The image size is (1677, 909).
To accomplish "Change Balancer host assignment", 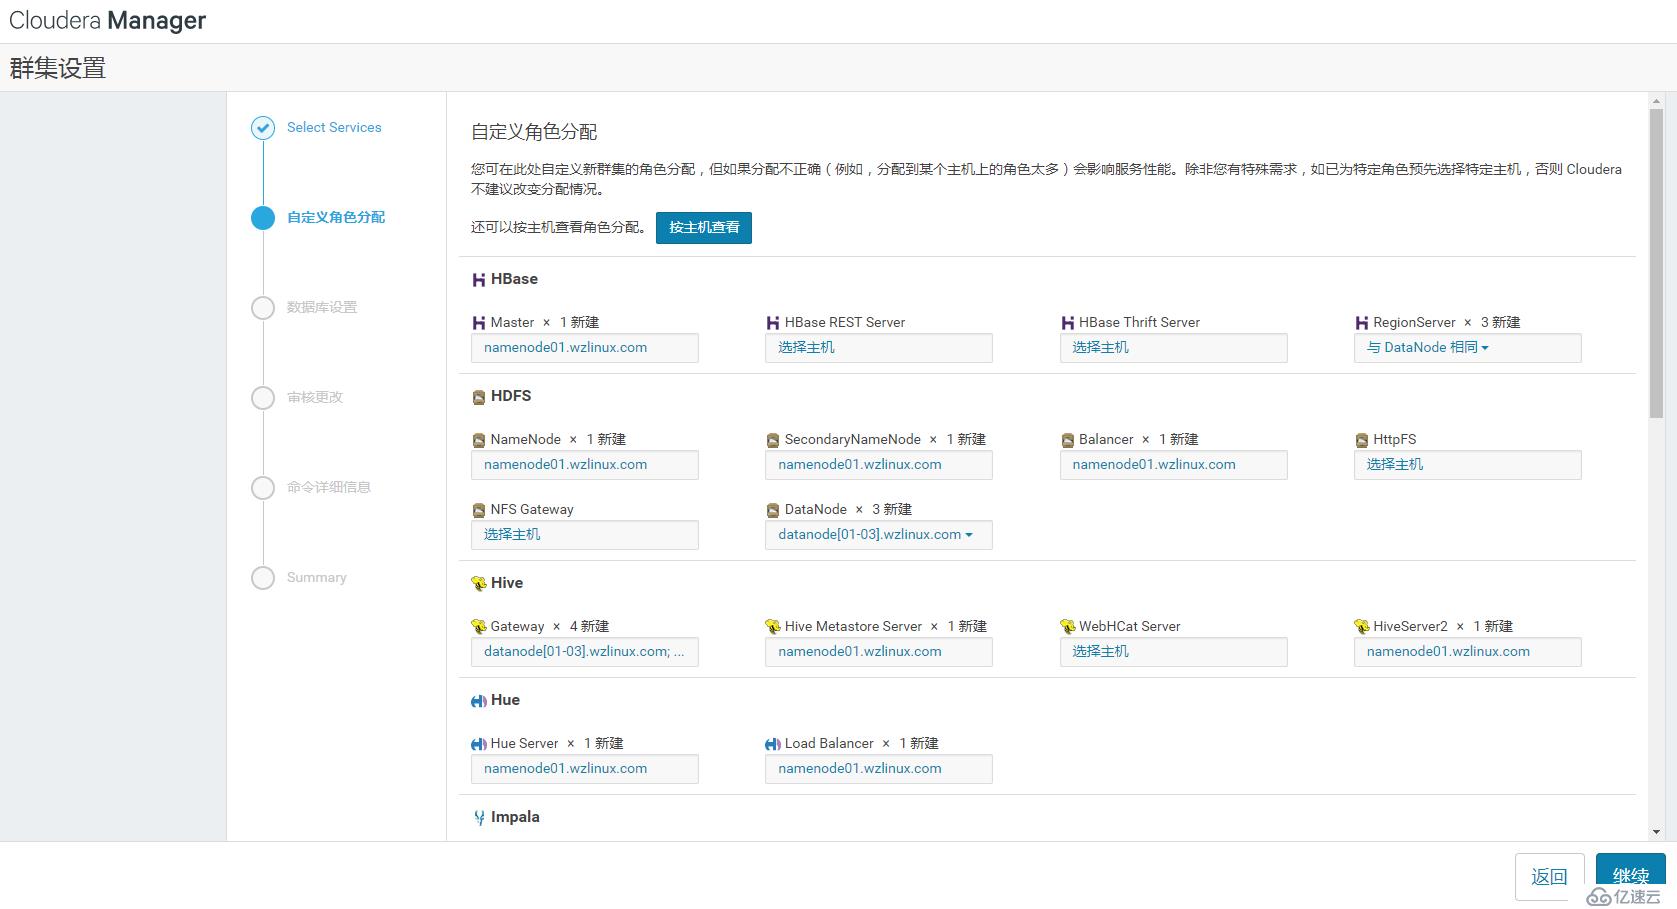I will pyautogui.click(x=1173, y=465).
